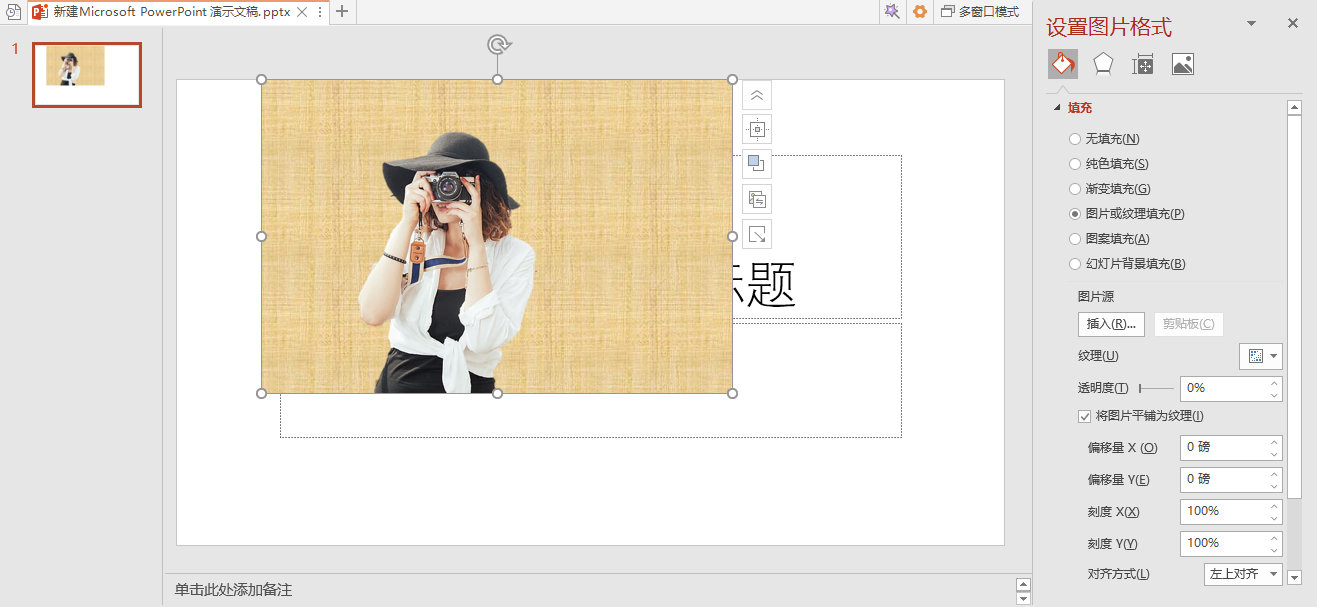This screenshot has width=1317, height=607.
Task: Open the 纹理 texture dropdown
Action: tap(1261, 356)
